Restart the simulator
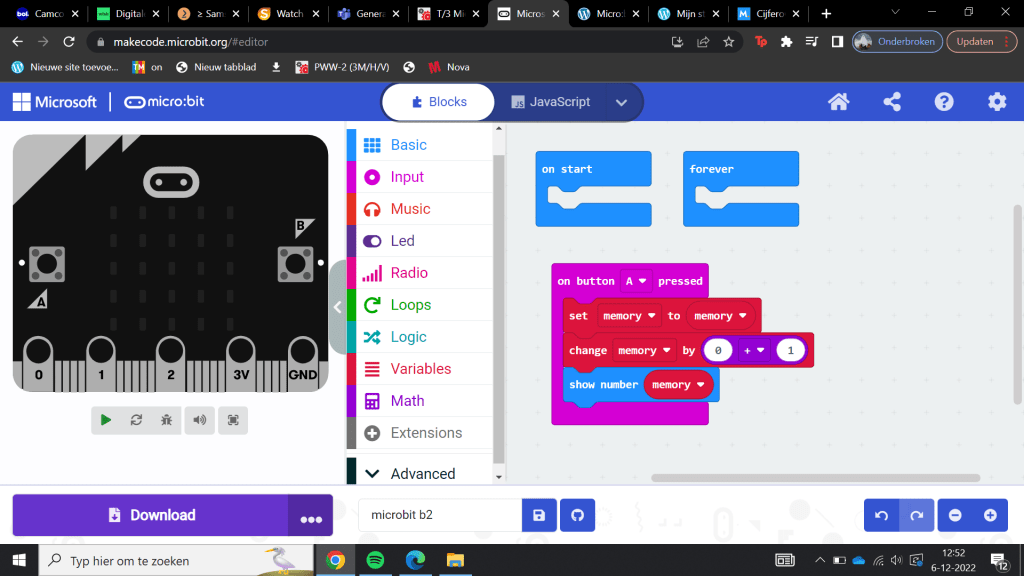This screenshot has height=576, width=1024. click(136, 421)
